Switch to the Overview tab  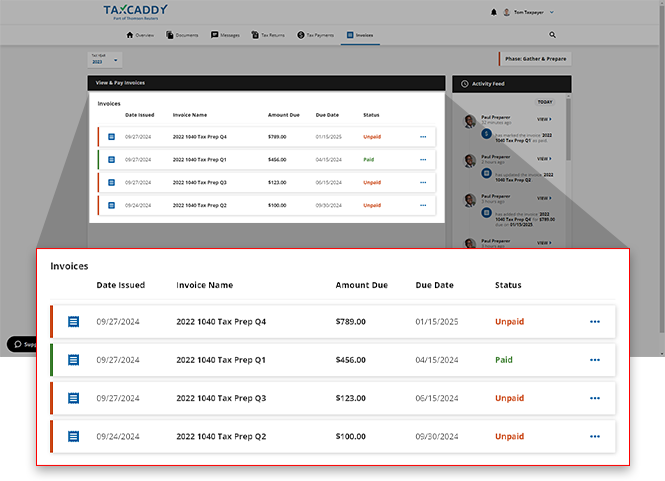click(140, 35)
